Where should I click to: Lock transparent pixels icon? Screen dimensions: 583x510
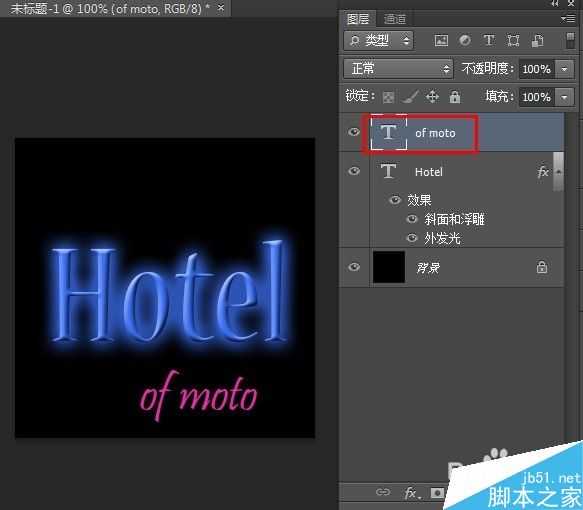389,98
